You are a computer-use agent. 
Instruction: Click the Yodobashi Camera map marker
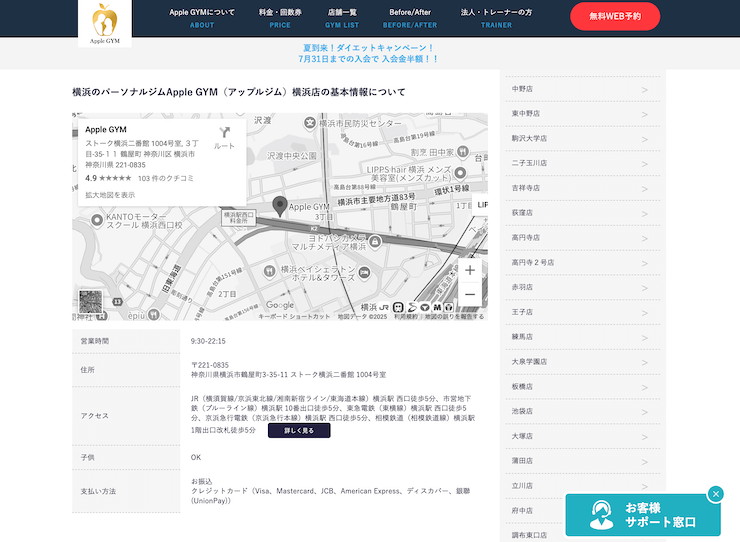click(x=375, y=242)
